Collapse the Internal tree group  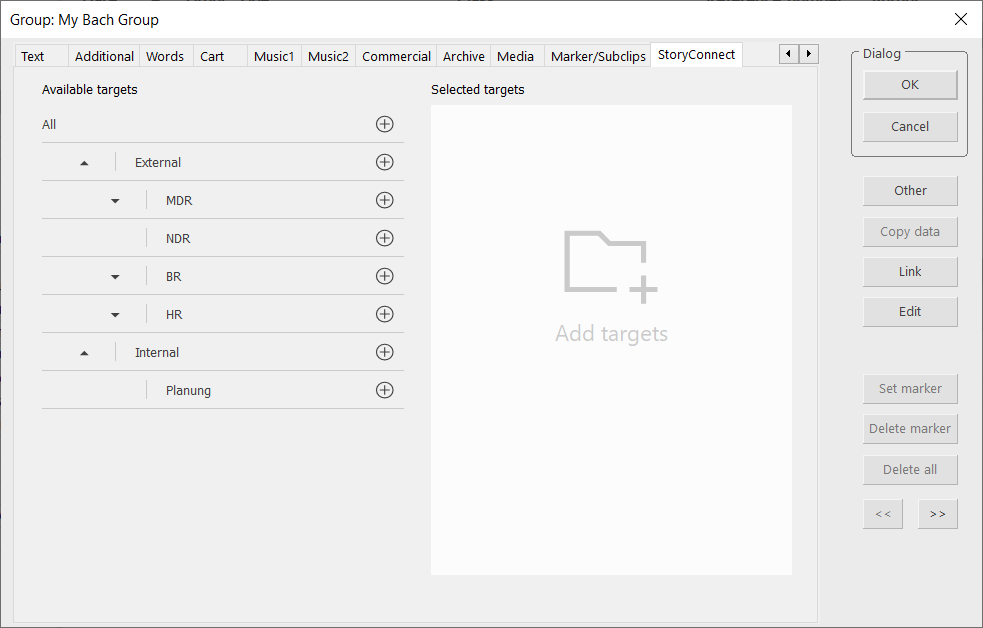pos(84,353)
